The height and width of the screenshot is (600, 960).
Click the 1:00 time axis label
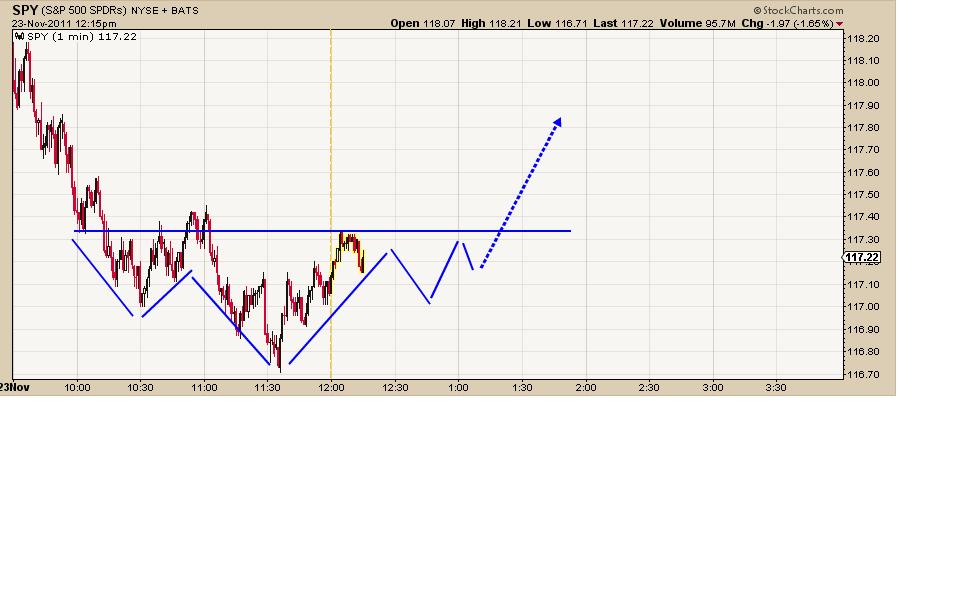coord(458,388)
